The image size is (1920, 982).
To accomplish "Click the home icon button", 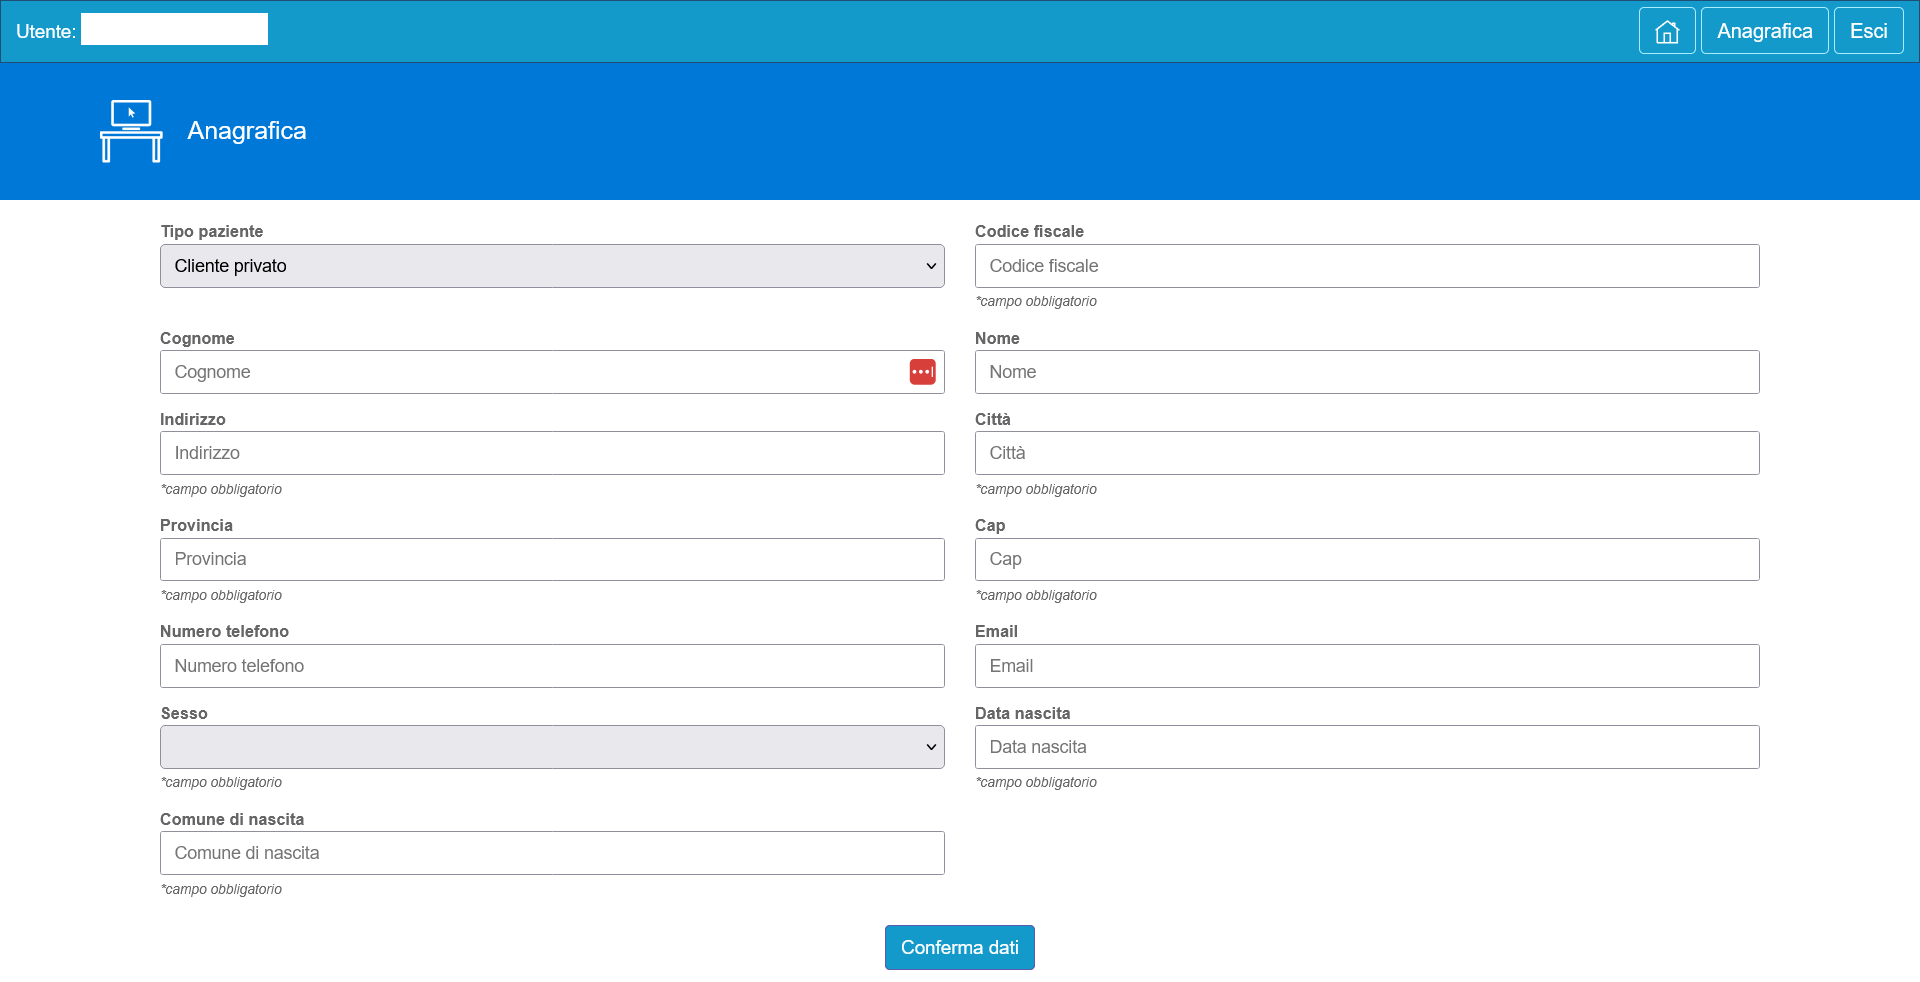I will tap(1666, 31).
